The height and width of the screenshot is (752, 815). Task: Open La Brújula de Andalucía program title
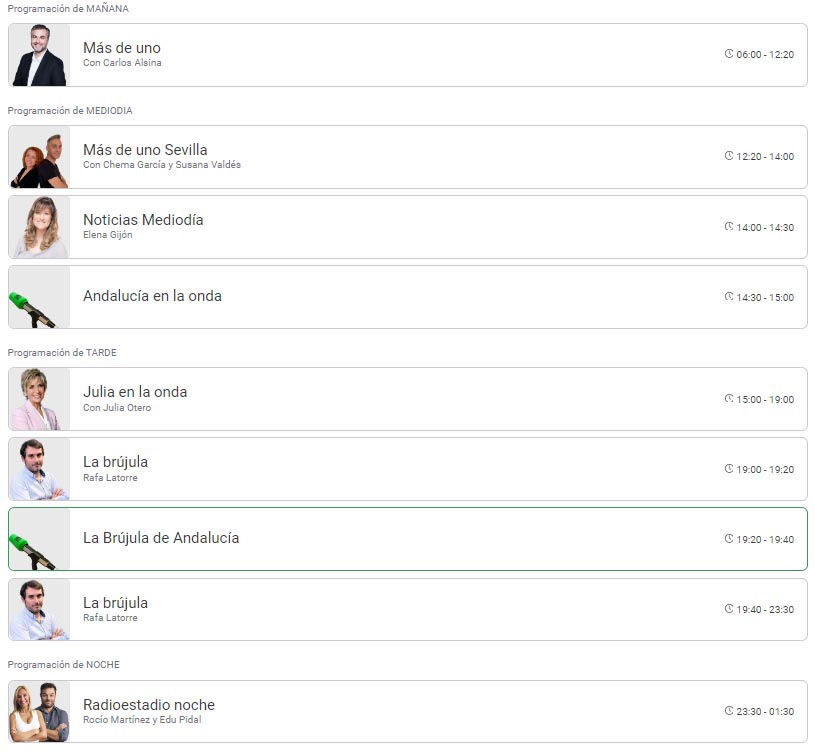point(161,538)
